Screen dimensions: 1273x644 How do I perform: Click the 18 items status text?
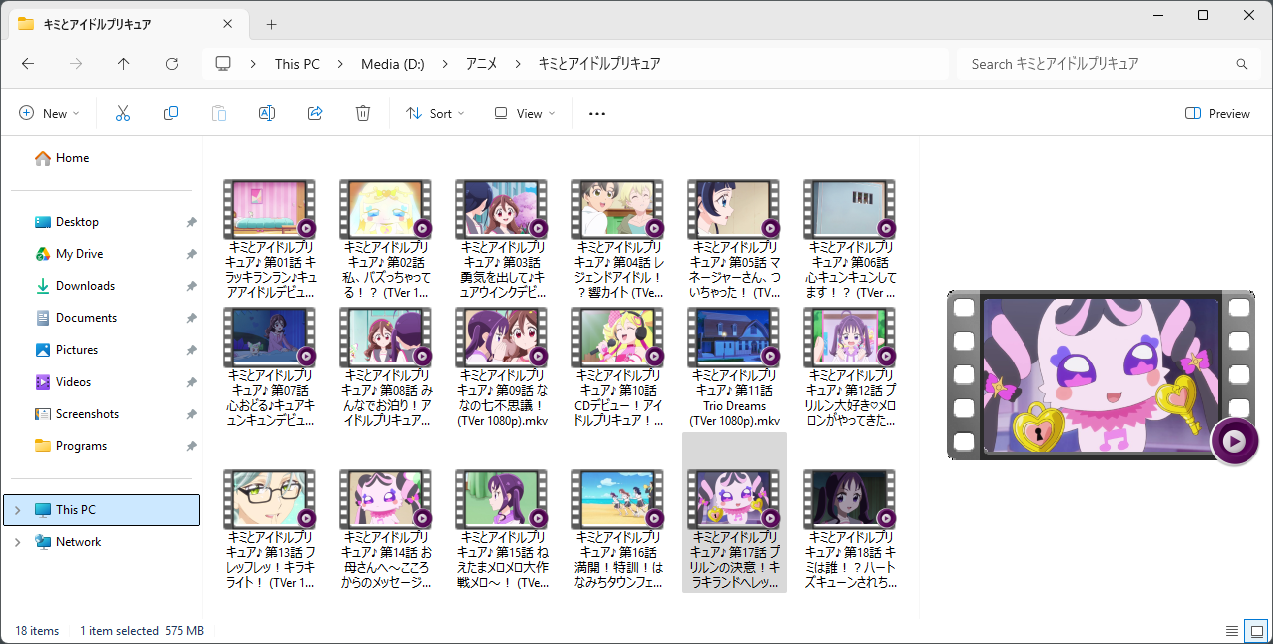click(37, 631)
